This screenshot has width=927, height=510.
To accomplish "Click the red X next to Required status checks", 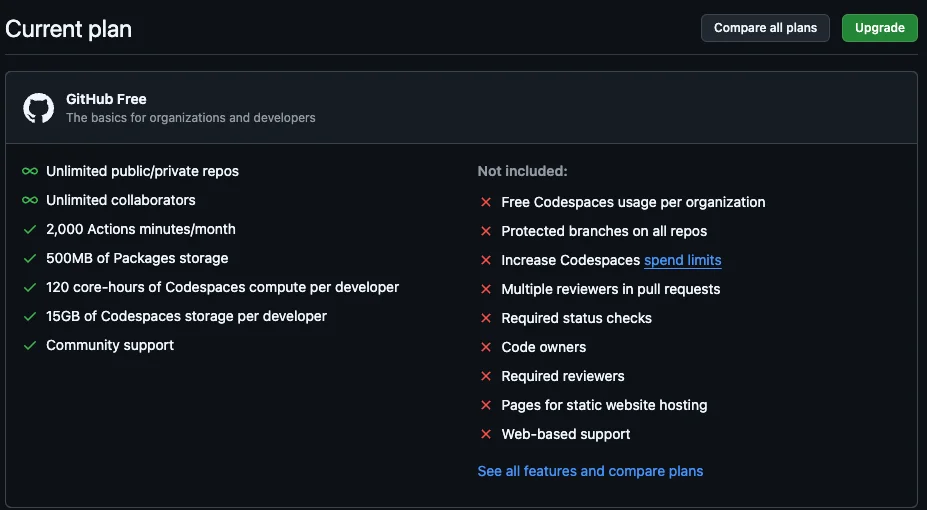I will (x=486, y=319).
